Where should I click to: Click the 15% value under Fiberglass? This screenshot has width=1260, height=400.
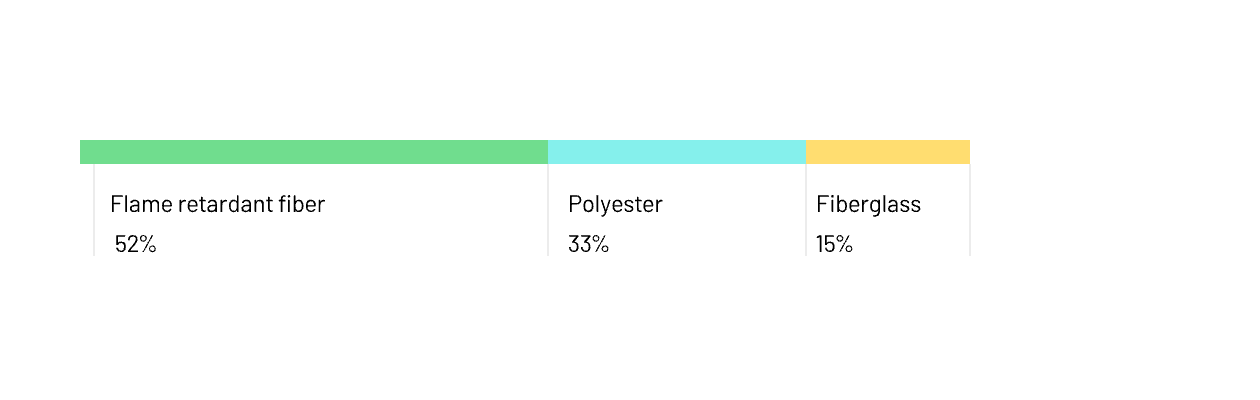coord(834,244)
